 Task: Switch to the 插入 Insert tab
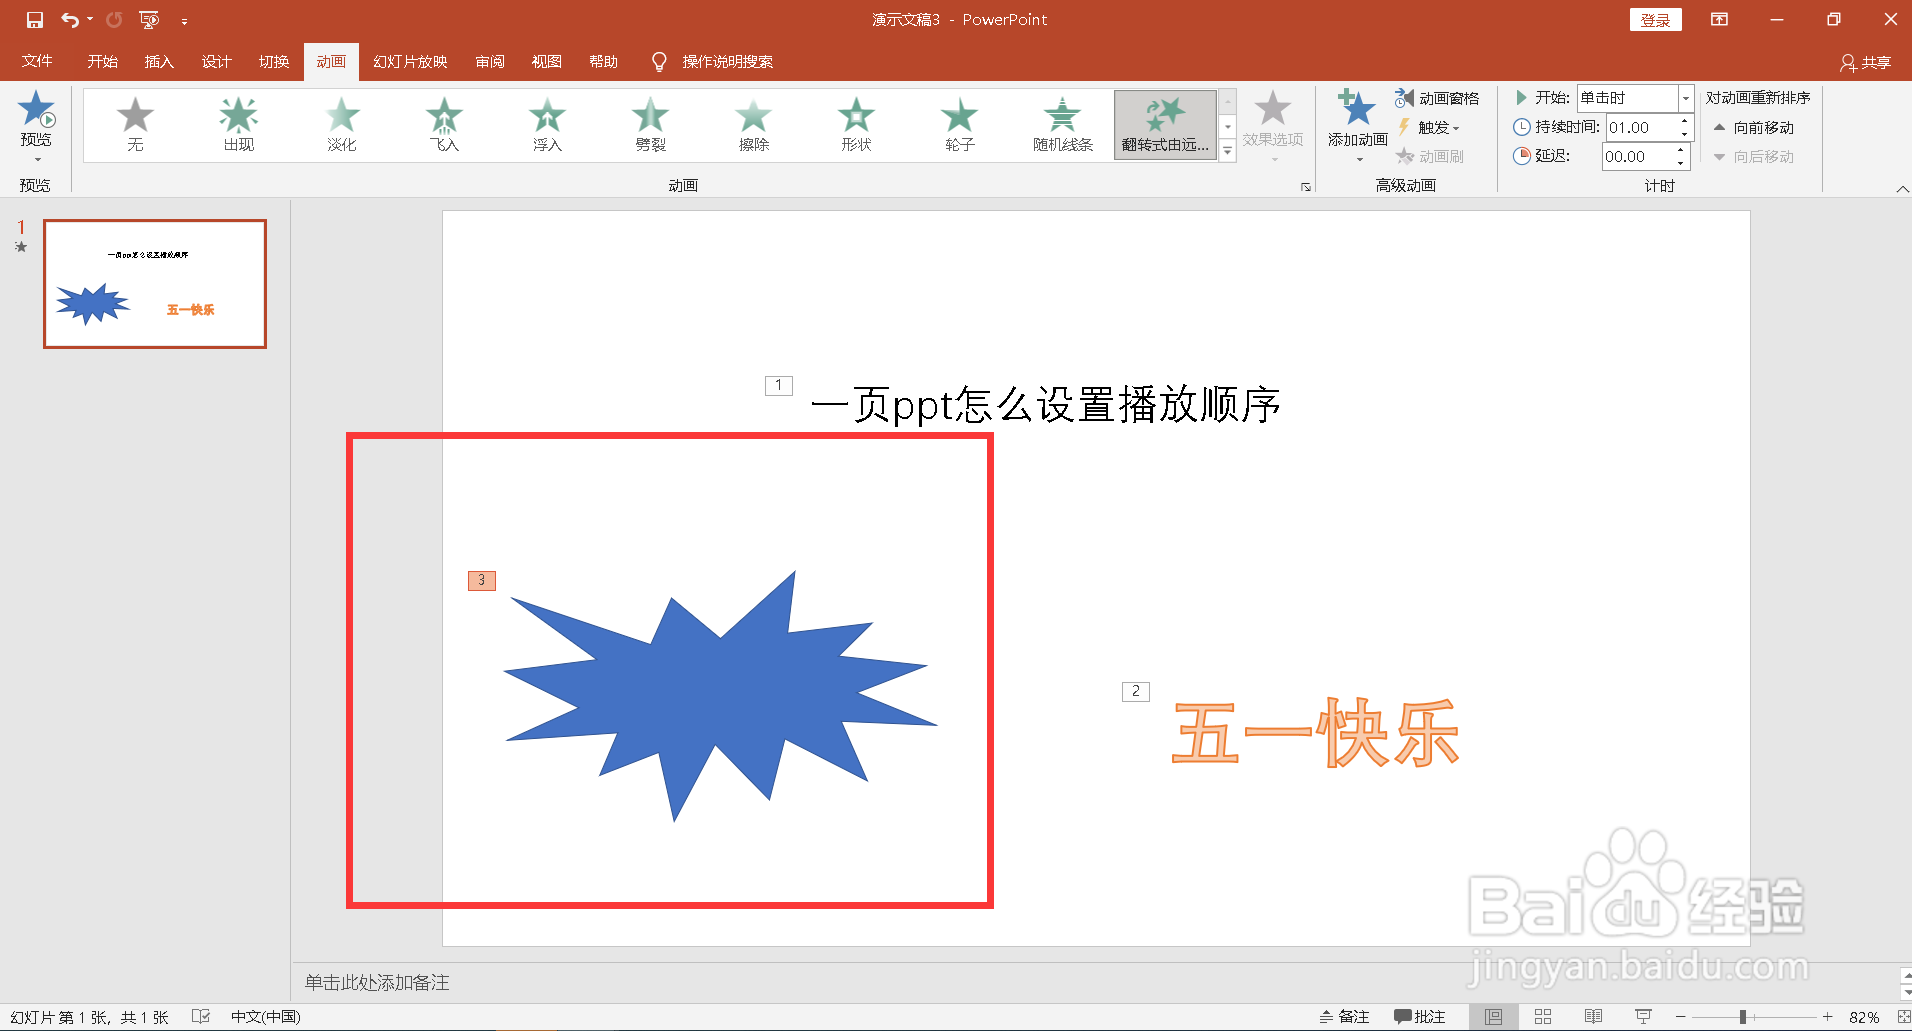point(159,61)
